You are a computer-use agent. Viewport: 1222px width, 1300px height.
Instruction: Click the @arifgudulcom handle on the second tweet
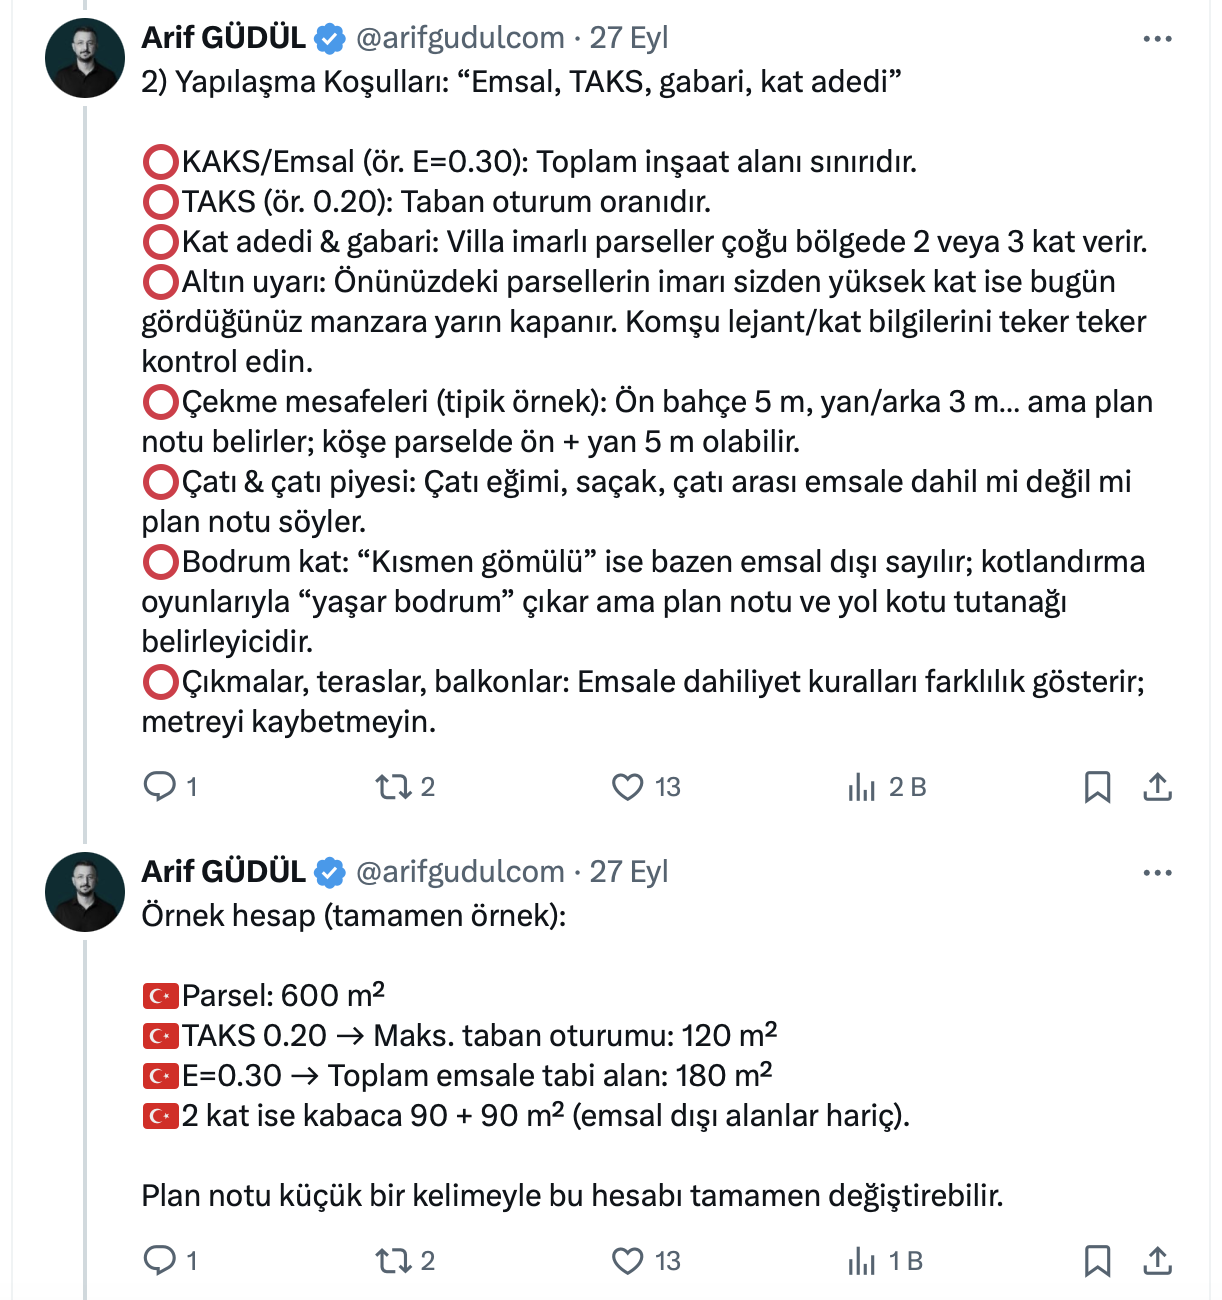tap(460, 872)
